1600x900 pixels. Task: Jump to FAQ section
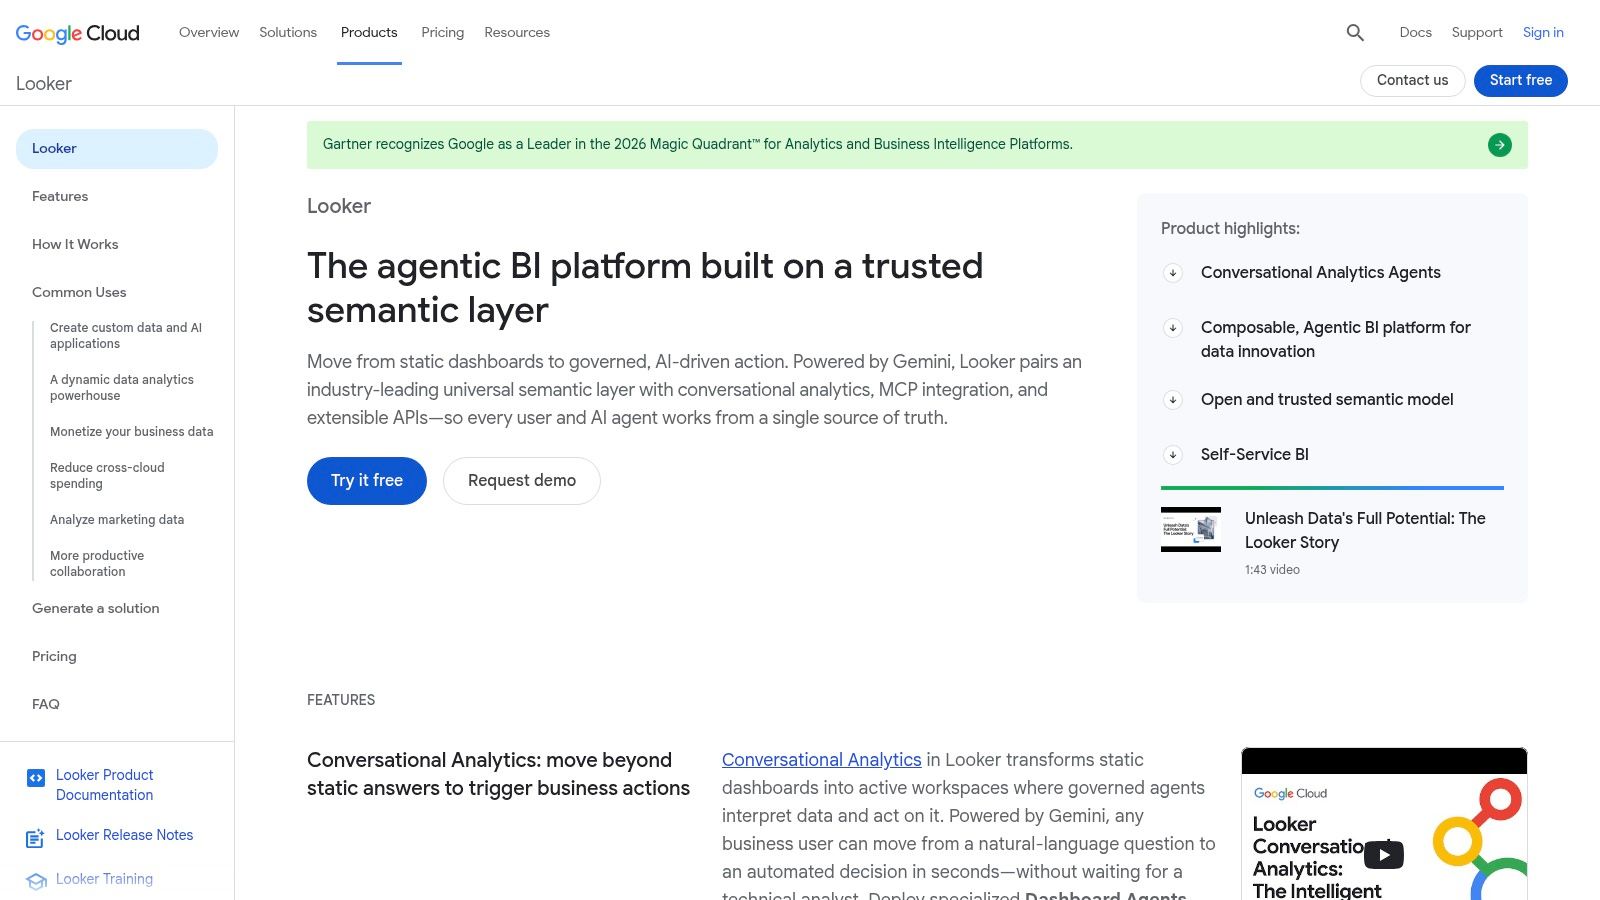(x=46, y=705)
